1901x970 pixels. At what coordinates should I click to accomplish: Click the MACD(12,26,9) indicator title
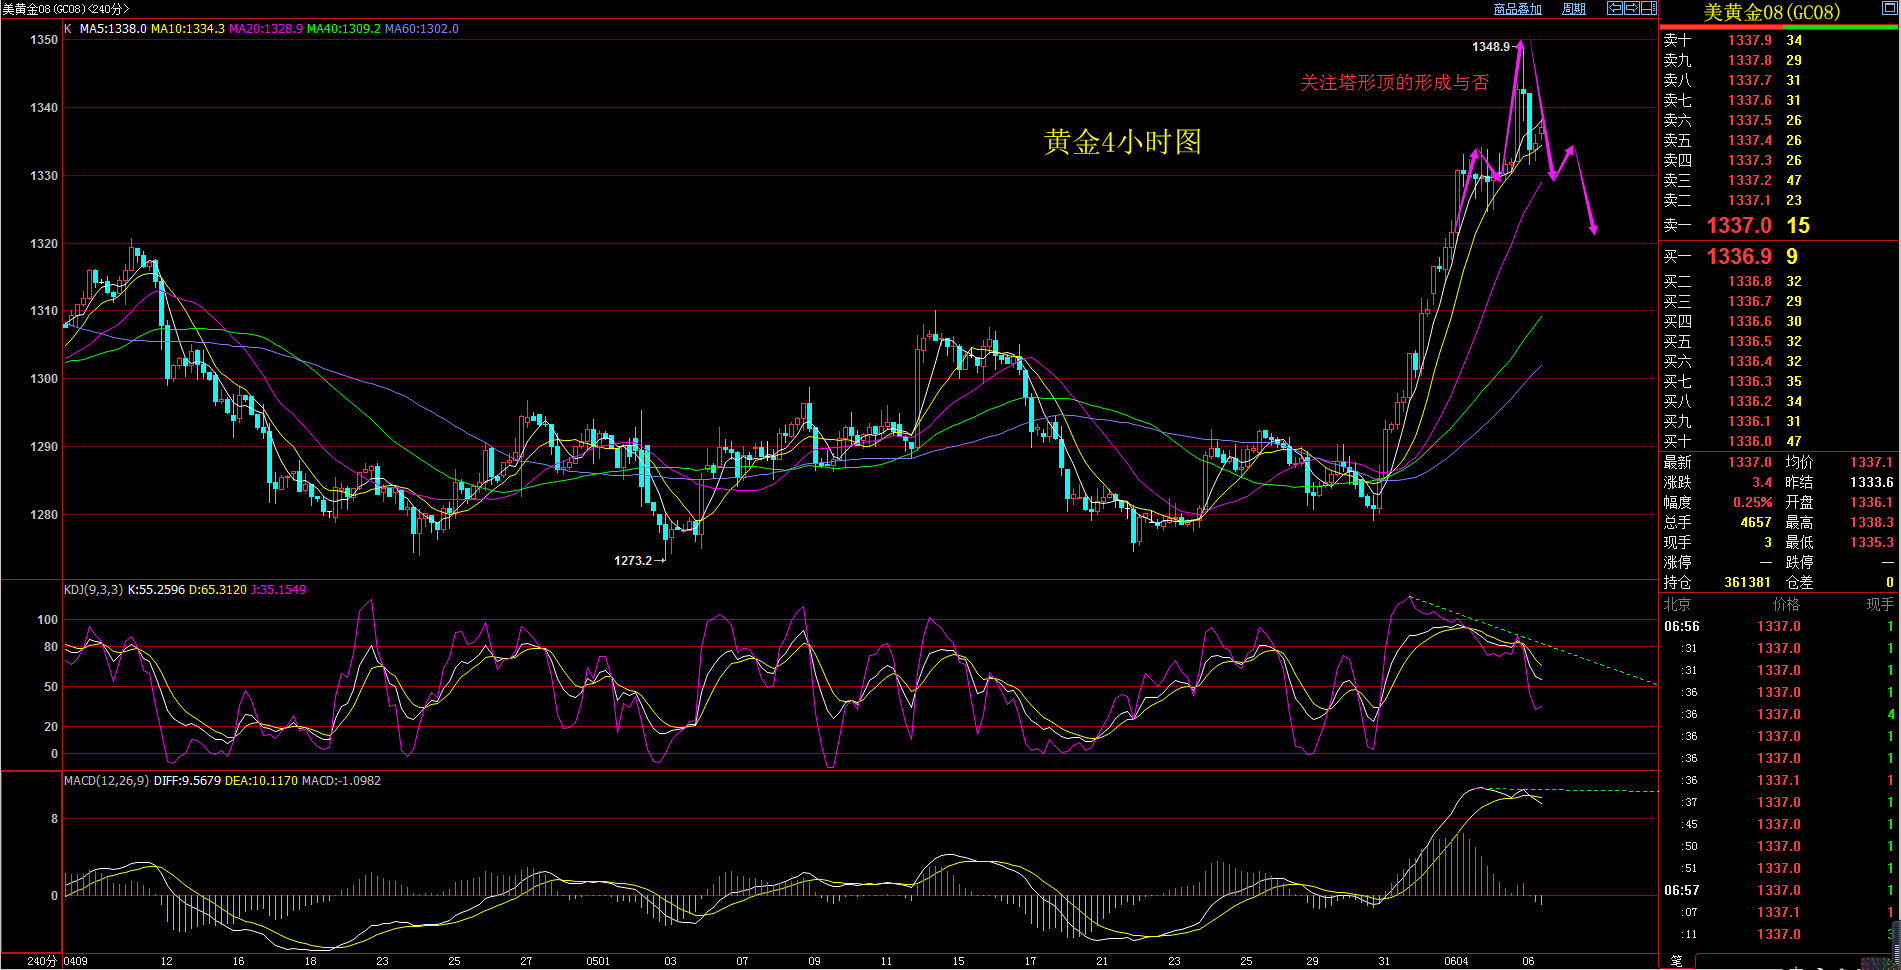(106, 781)
